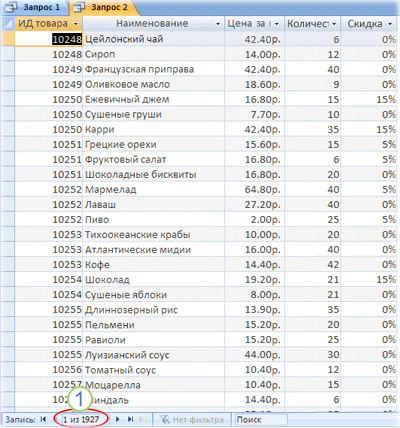Click the 15% discount in Ежевичный джем row
Screen dimensions: 400x428
click(369, 99)
